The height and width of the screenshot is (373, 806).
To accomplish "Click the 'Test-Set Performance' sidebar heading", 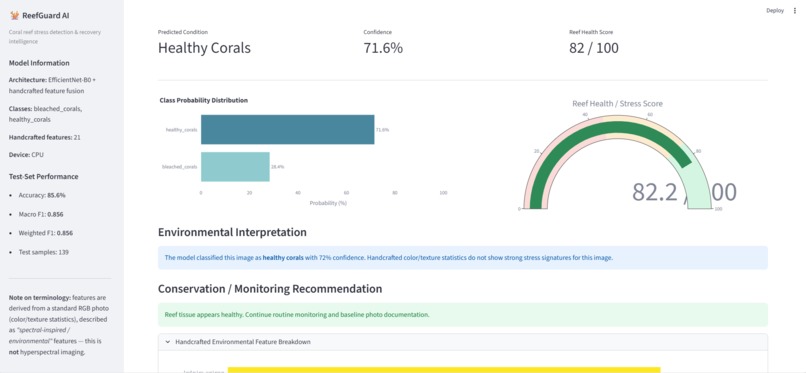I will pos(44,176).
